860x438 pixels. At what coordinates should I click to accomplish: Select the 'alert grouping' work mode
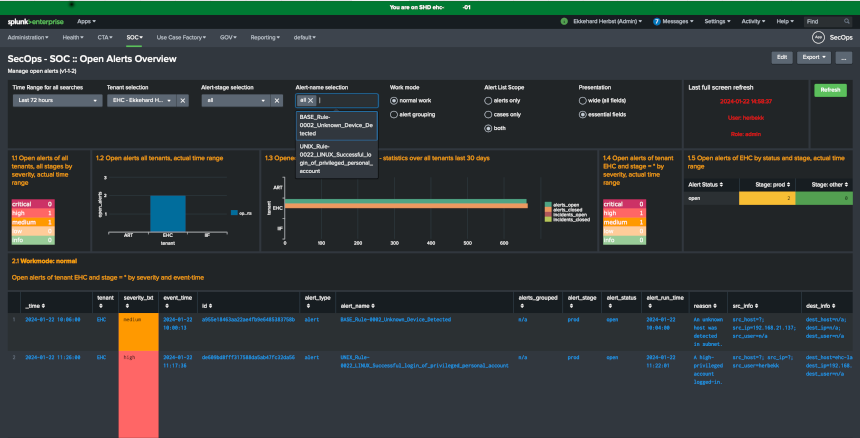pos(394,115)
